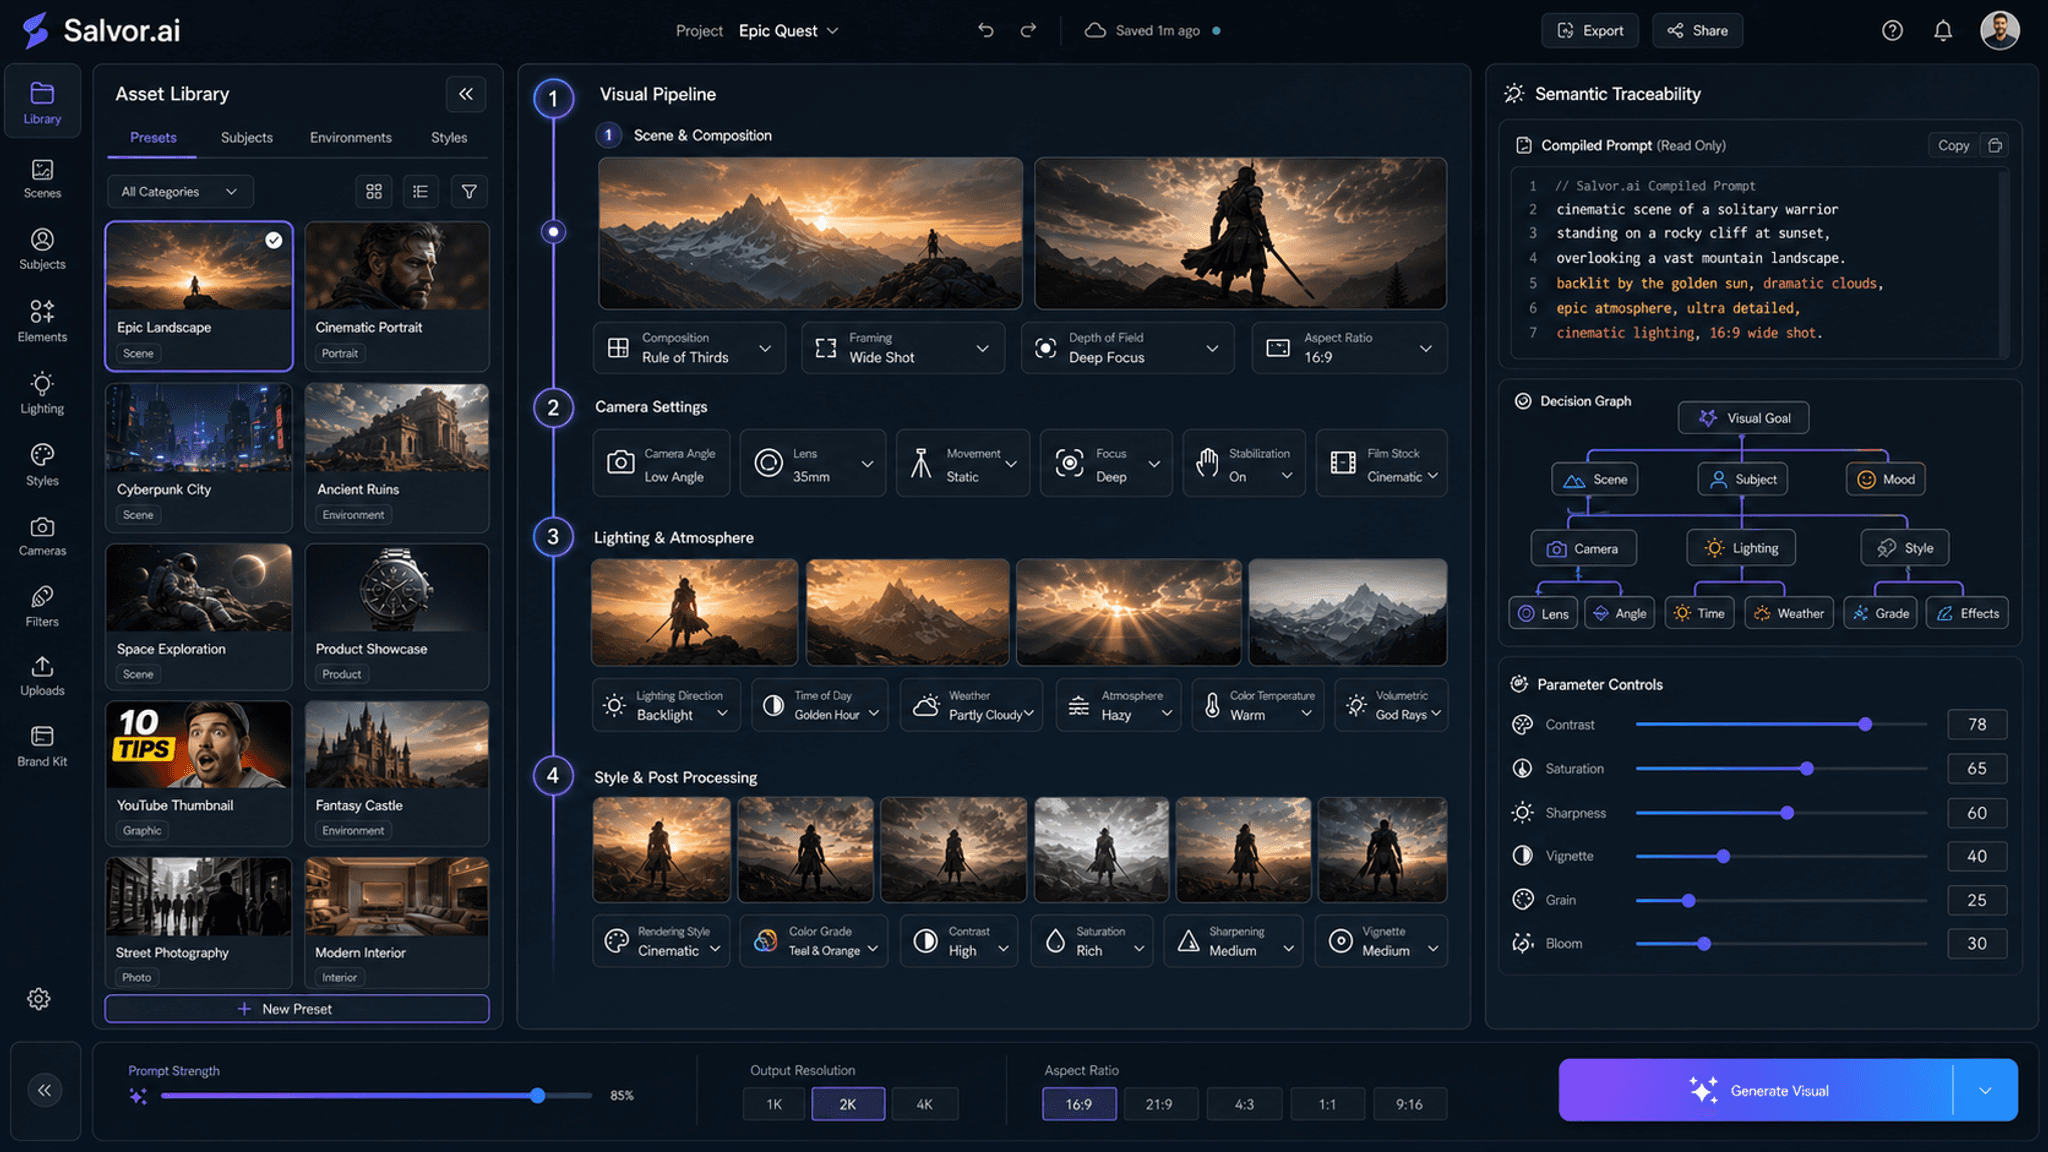Choose the 4:3 aspect ratio button
Viewport: 2048px width, 1152px height.
click(1244, 1104)
